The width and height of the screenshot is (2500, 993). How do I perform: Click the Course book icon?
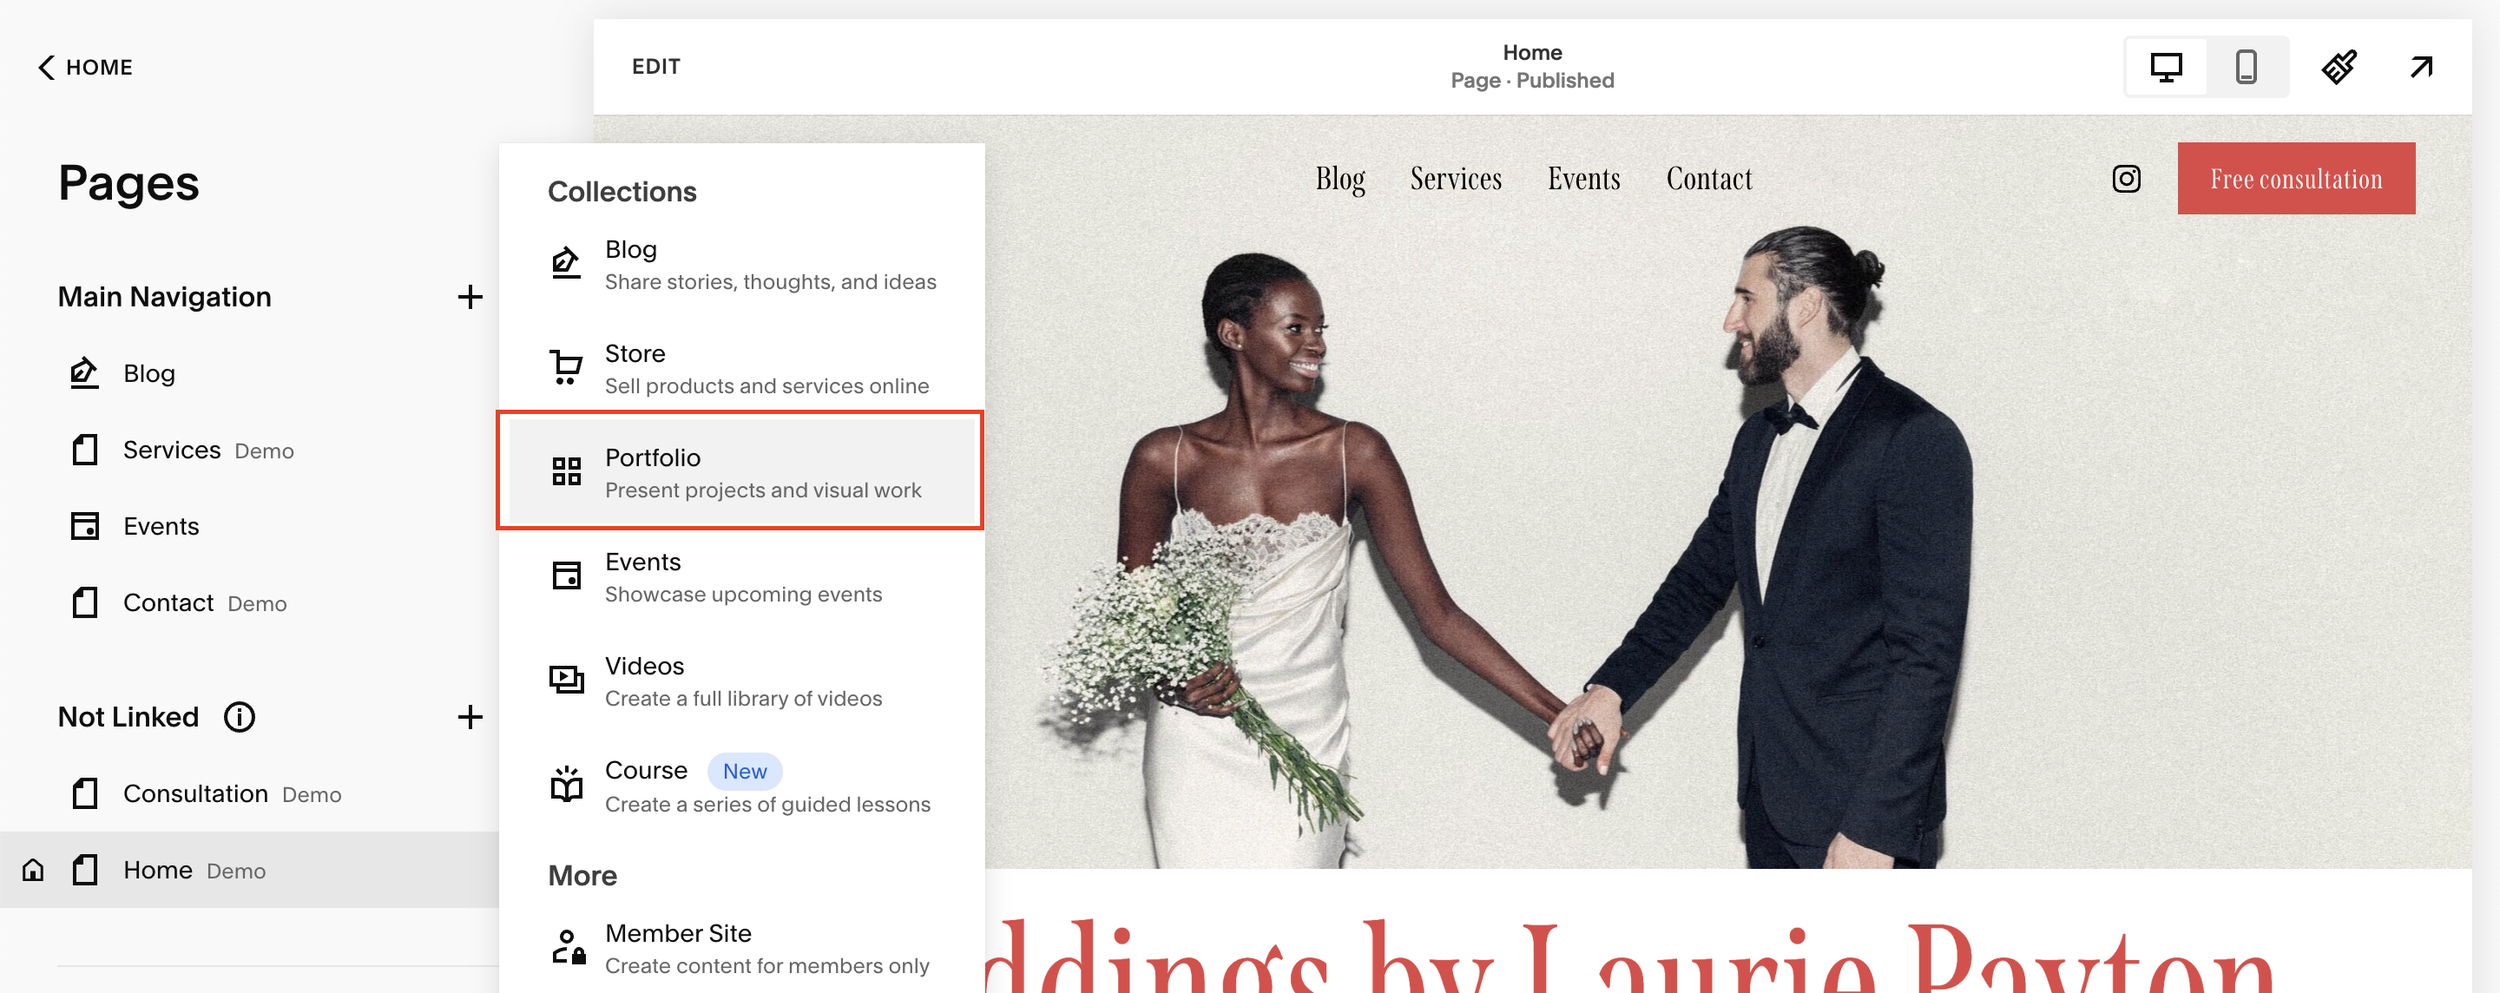(x=566, y=784)
